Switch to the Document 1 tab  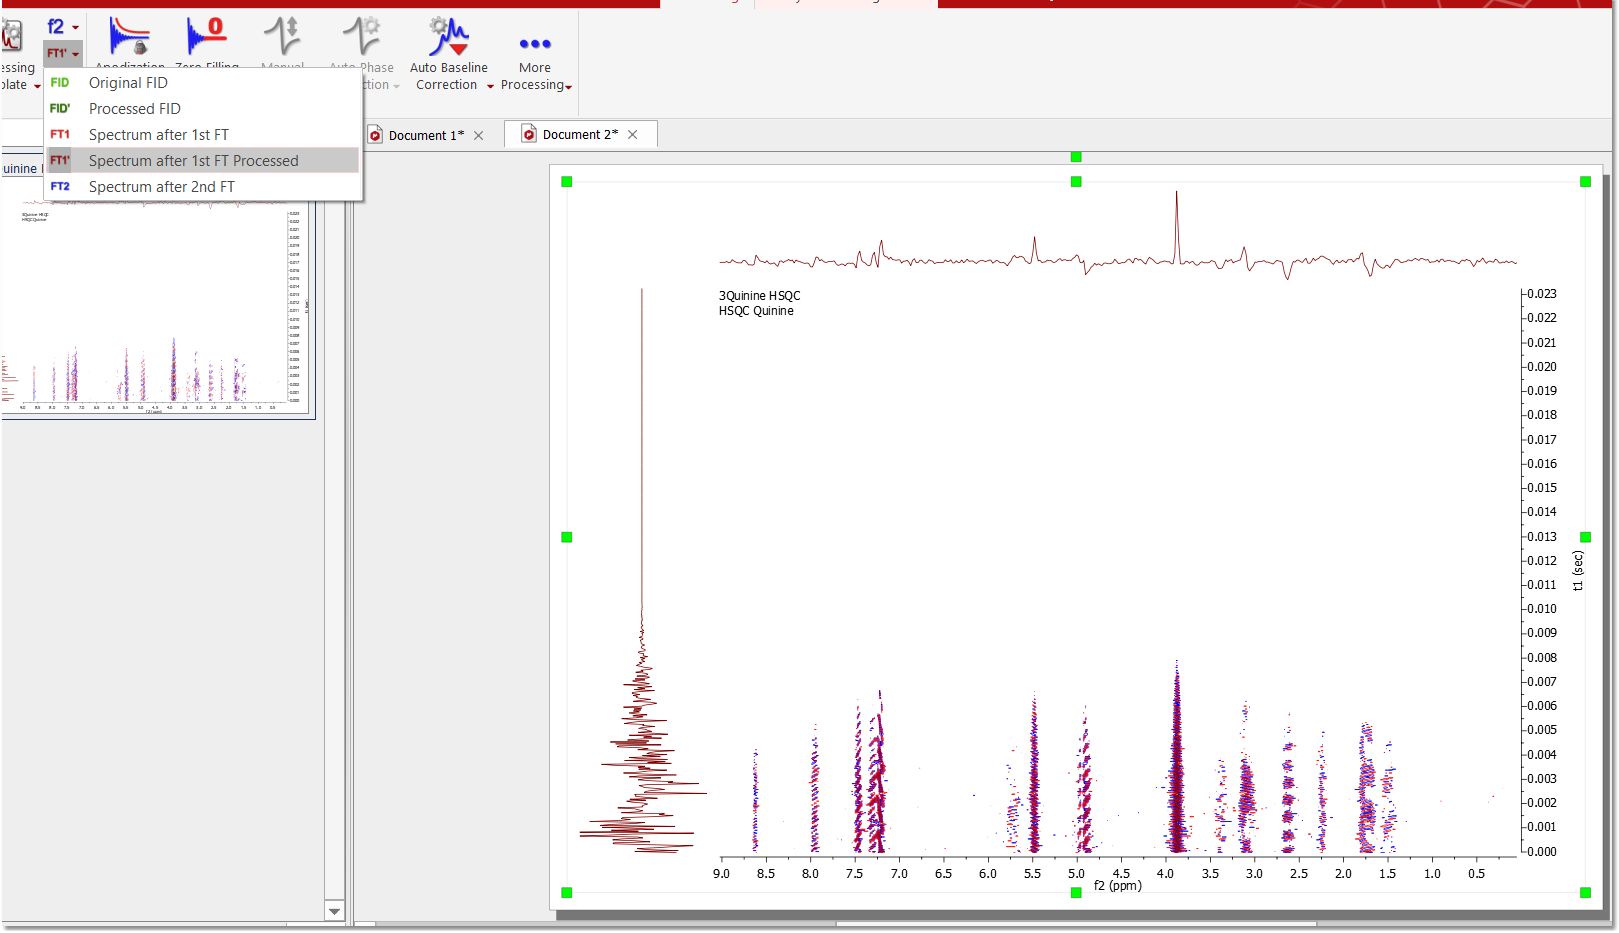coord(425,135)
